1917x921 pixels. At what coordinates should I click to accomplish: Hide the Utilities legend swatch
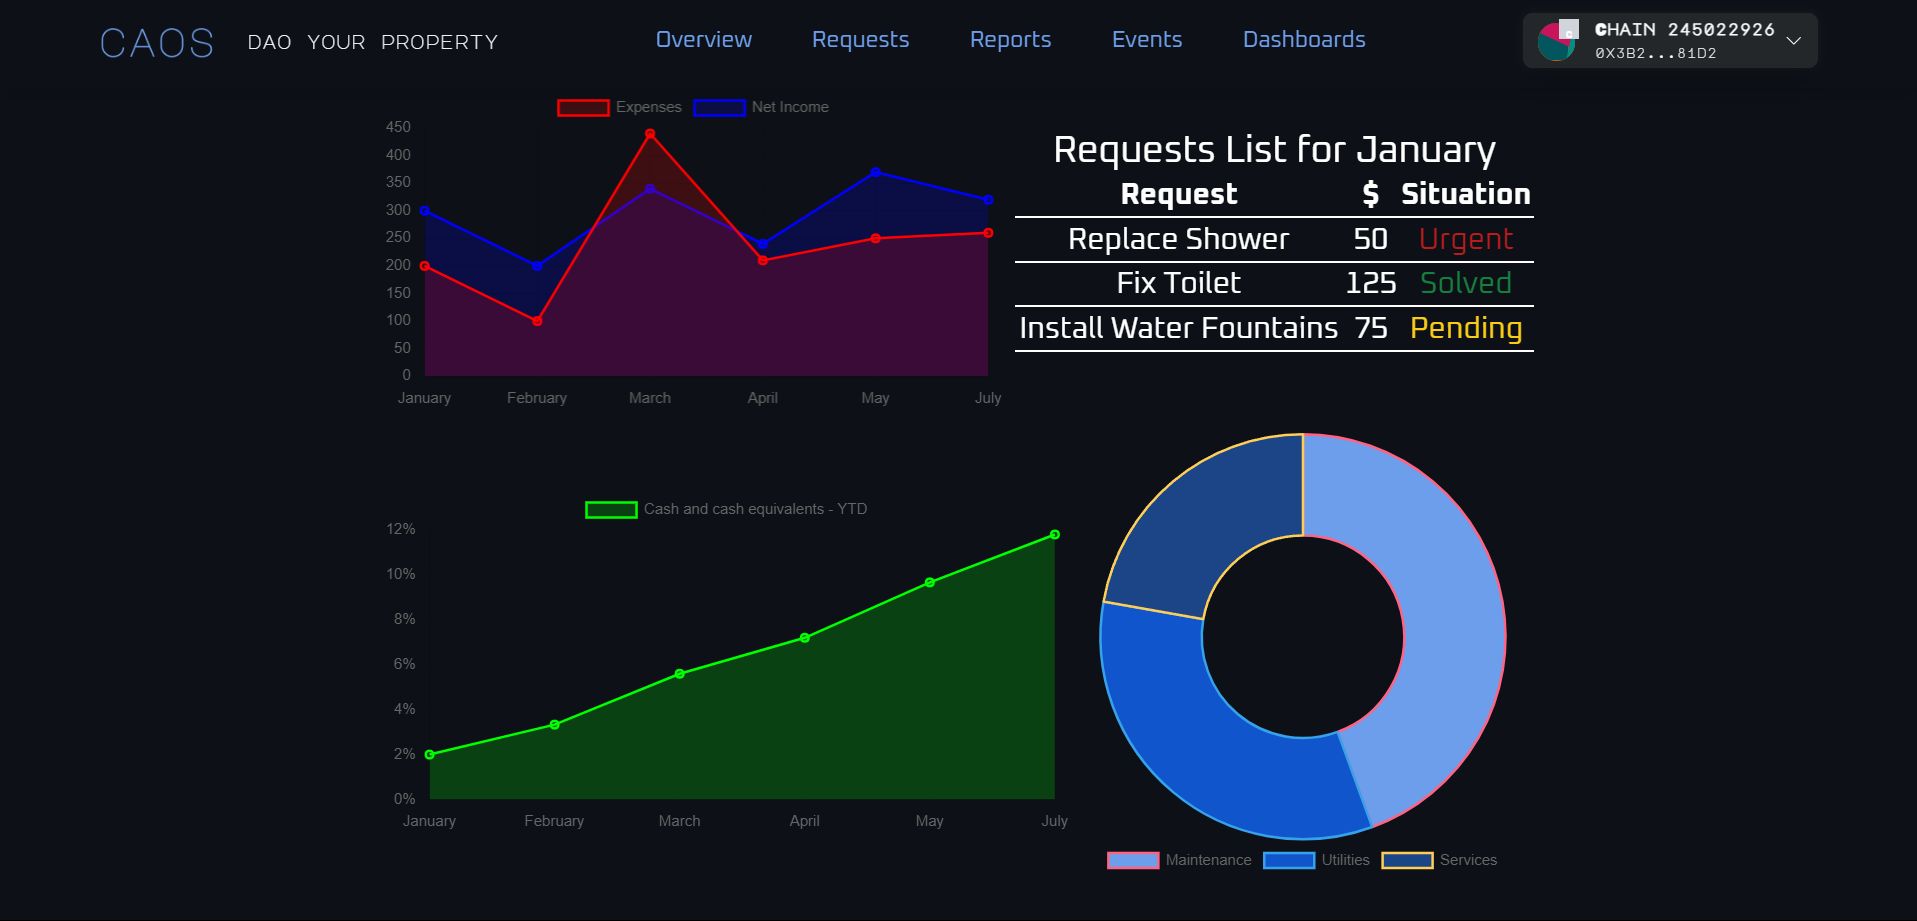[x=1289, y=861]
